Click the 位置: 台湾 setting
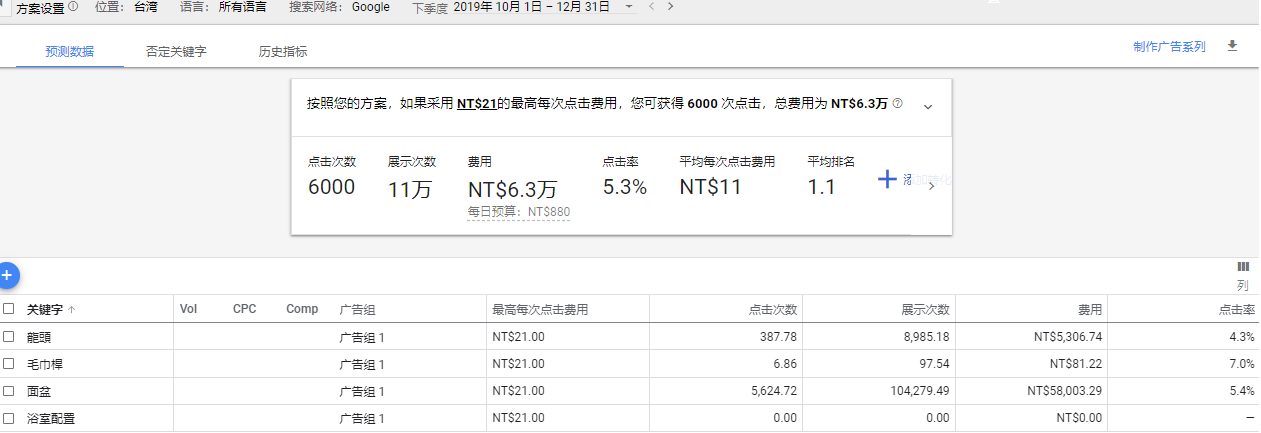This screenshot has height=433, width=1261. (126, 6)
